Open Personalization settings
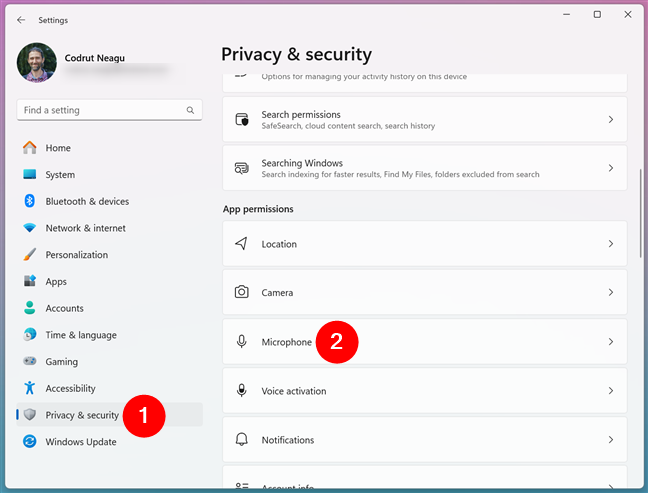 click(x=110, y=255)
